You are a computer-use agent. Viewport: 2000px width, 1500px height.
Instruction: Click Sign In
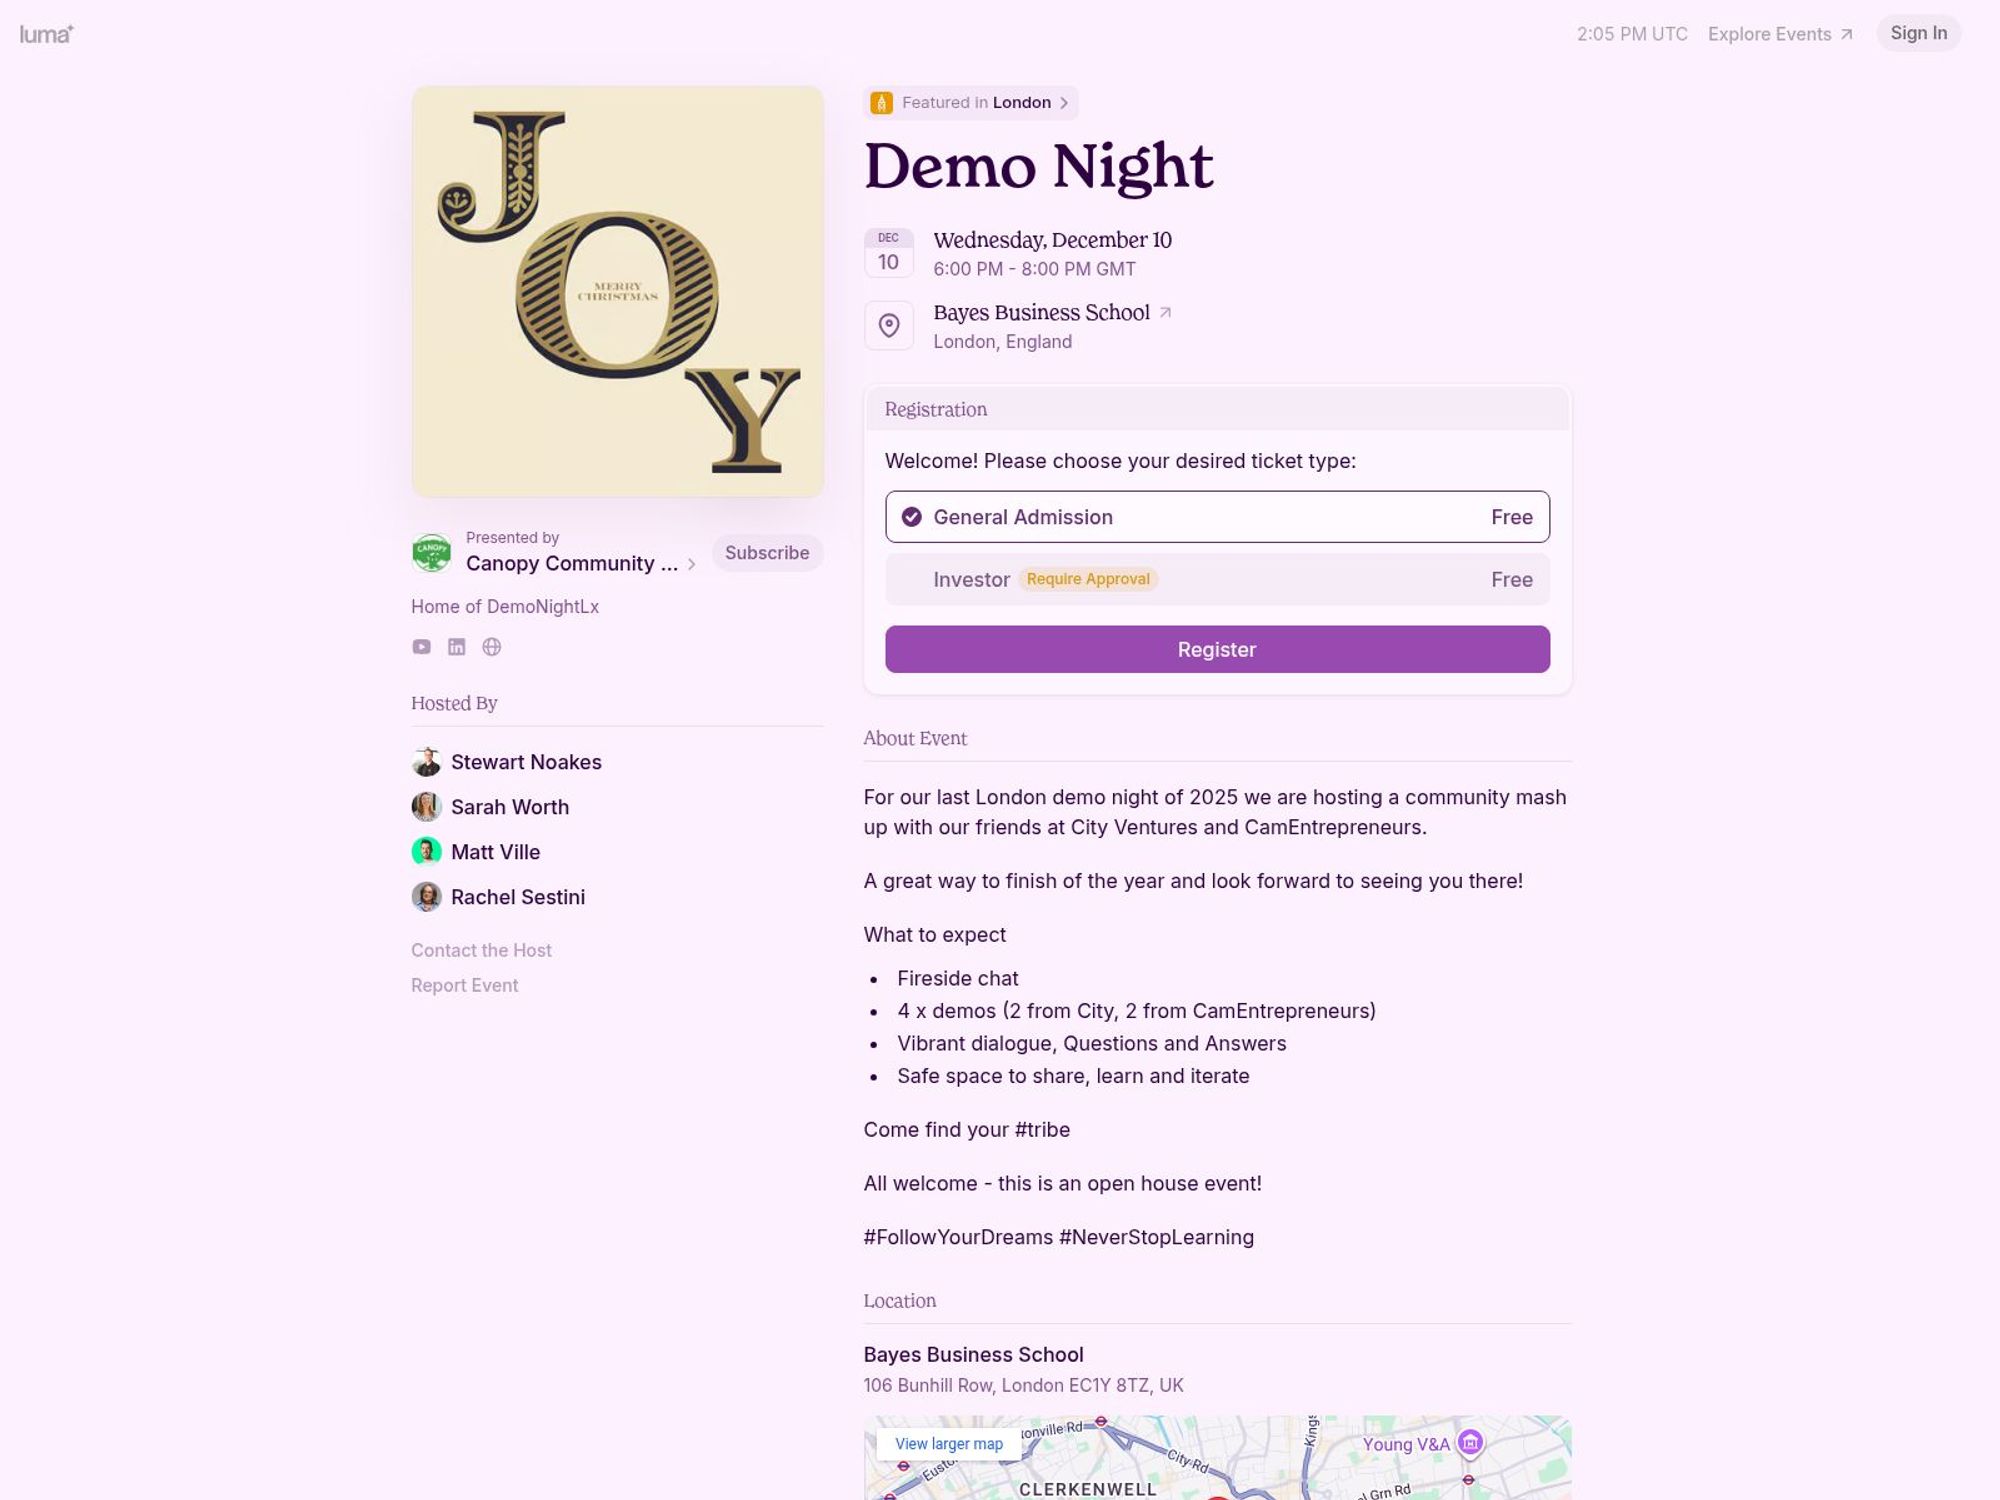[x=1918, y=32]
